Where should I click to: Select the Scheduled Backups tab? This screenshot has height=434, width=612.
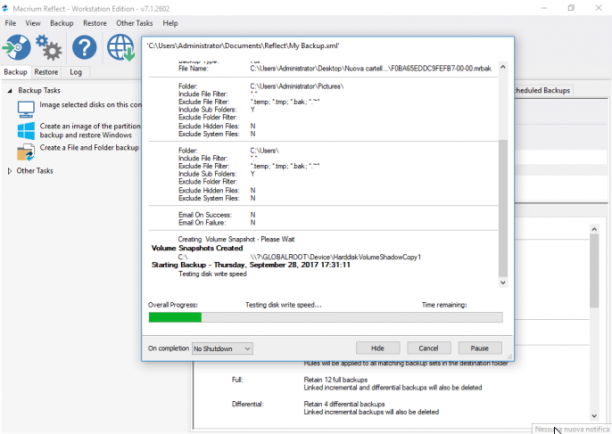[544, 91]
